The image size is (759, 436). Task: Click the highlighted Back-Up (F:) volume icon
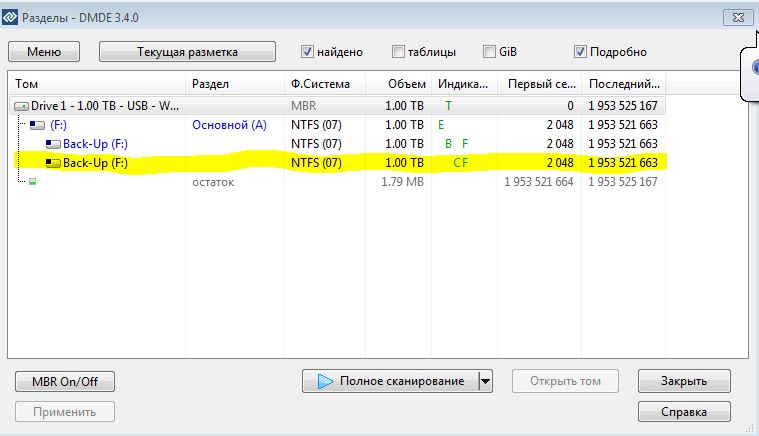click(53, 163)
